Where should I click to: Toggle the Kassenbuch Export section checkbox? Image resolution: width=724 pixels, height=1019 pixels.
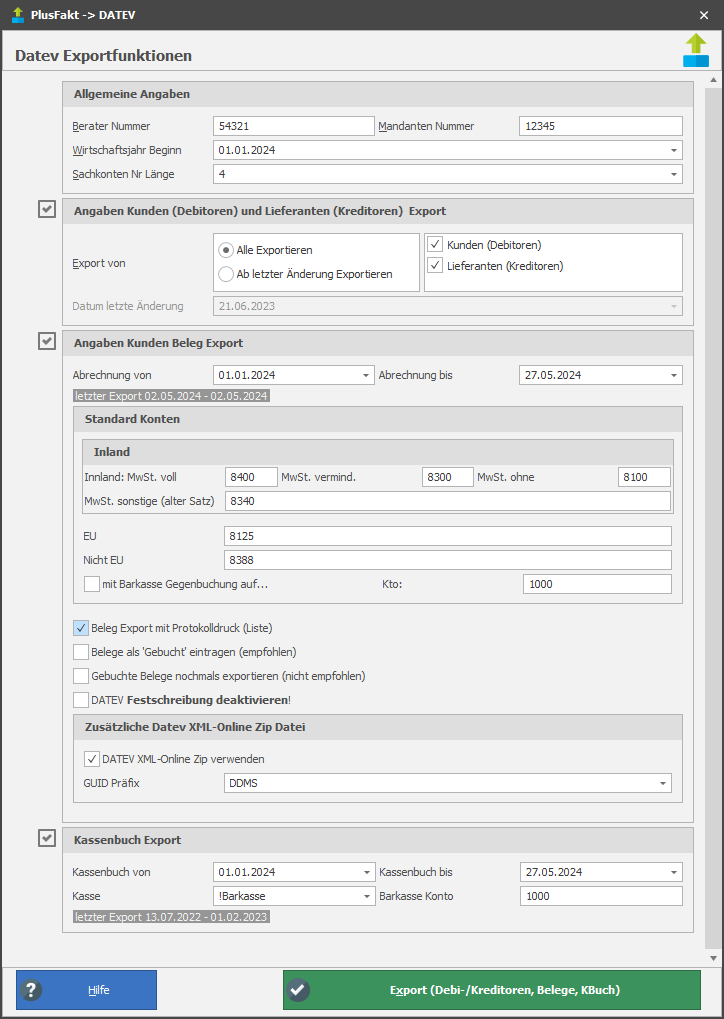(x=47, y=838)
